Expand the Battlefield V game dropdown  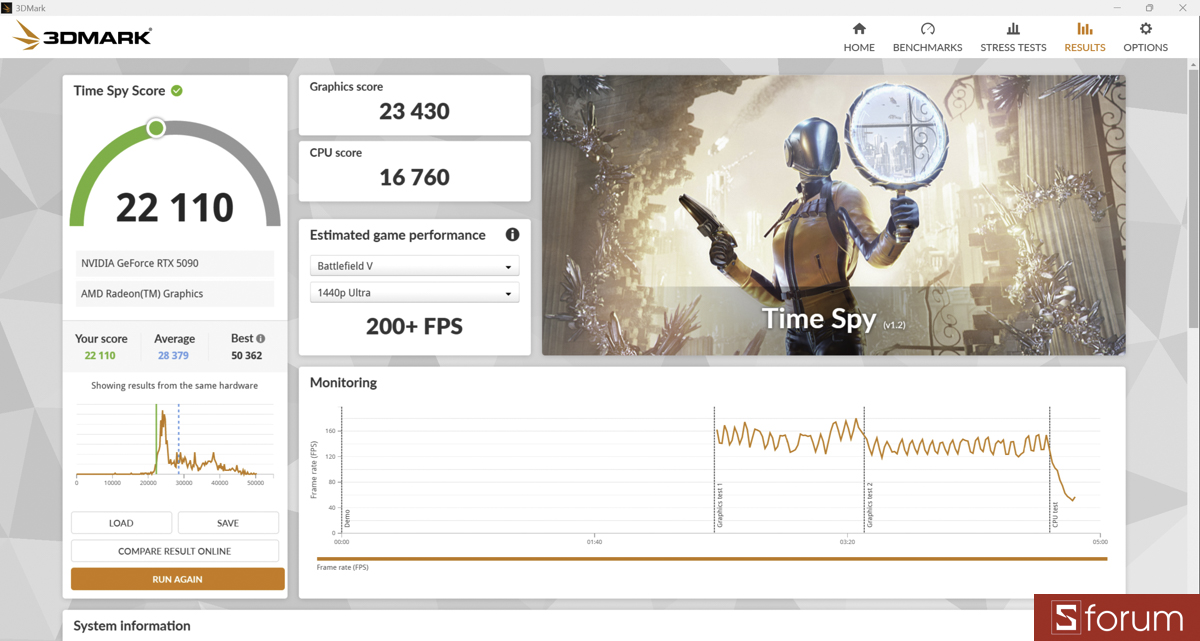(x=414, y=267)
